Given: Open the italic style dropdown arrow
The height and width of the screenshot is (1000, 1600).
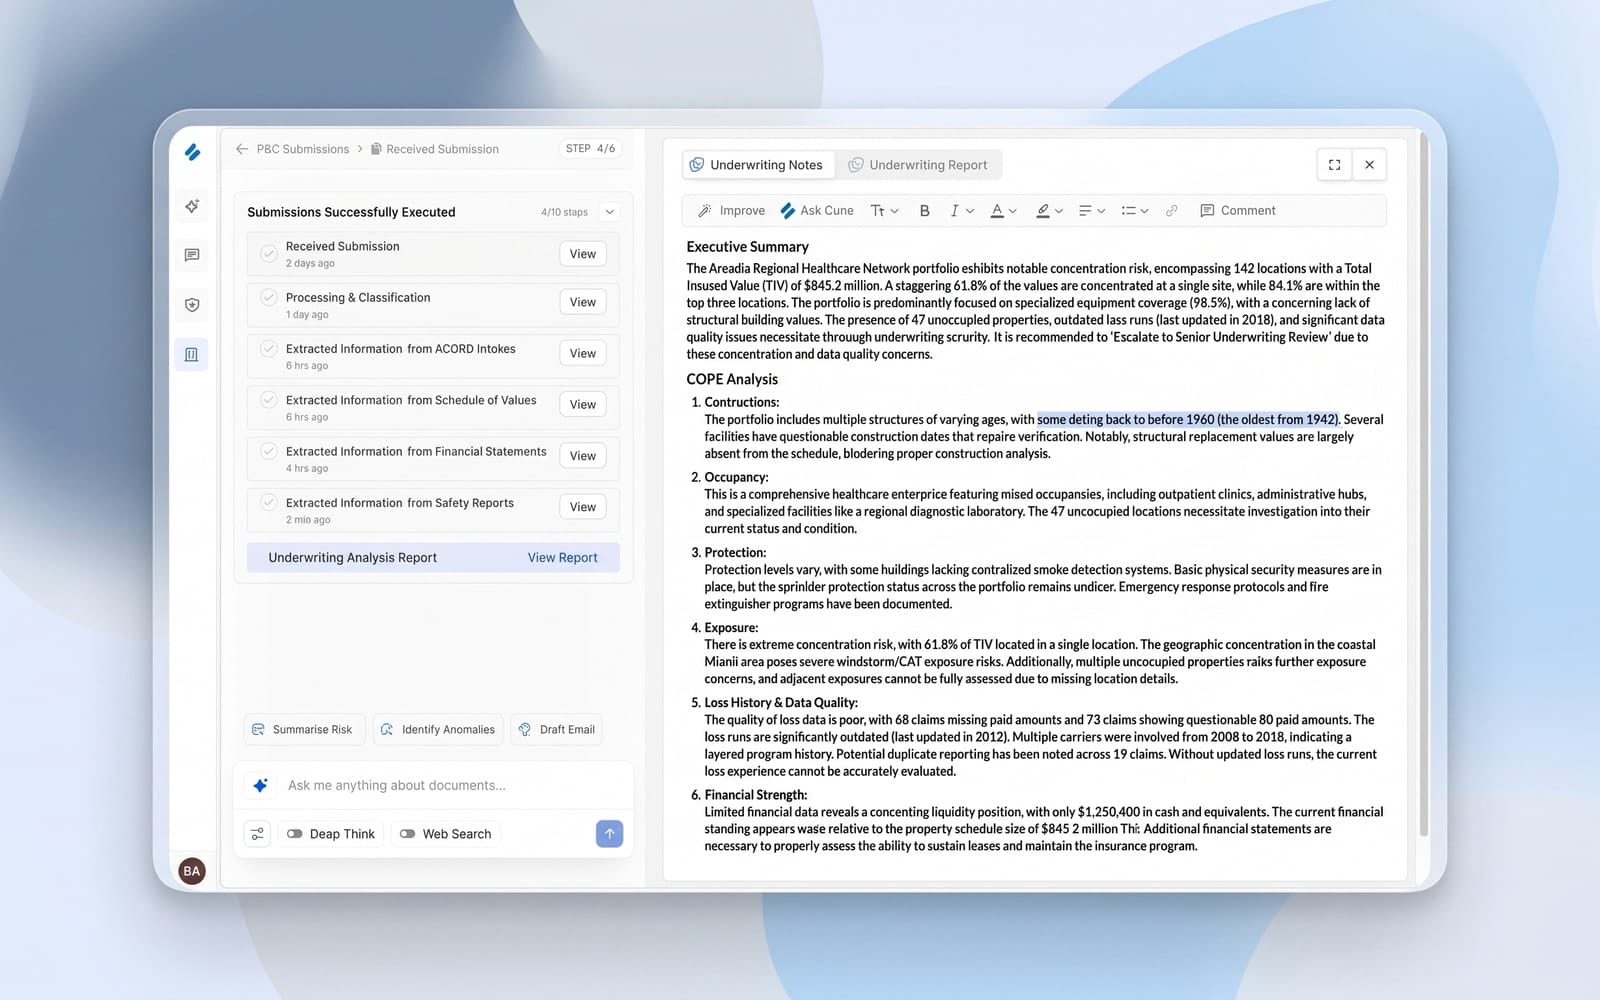Looking at the screenshot, I should 970,211.
